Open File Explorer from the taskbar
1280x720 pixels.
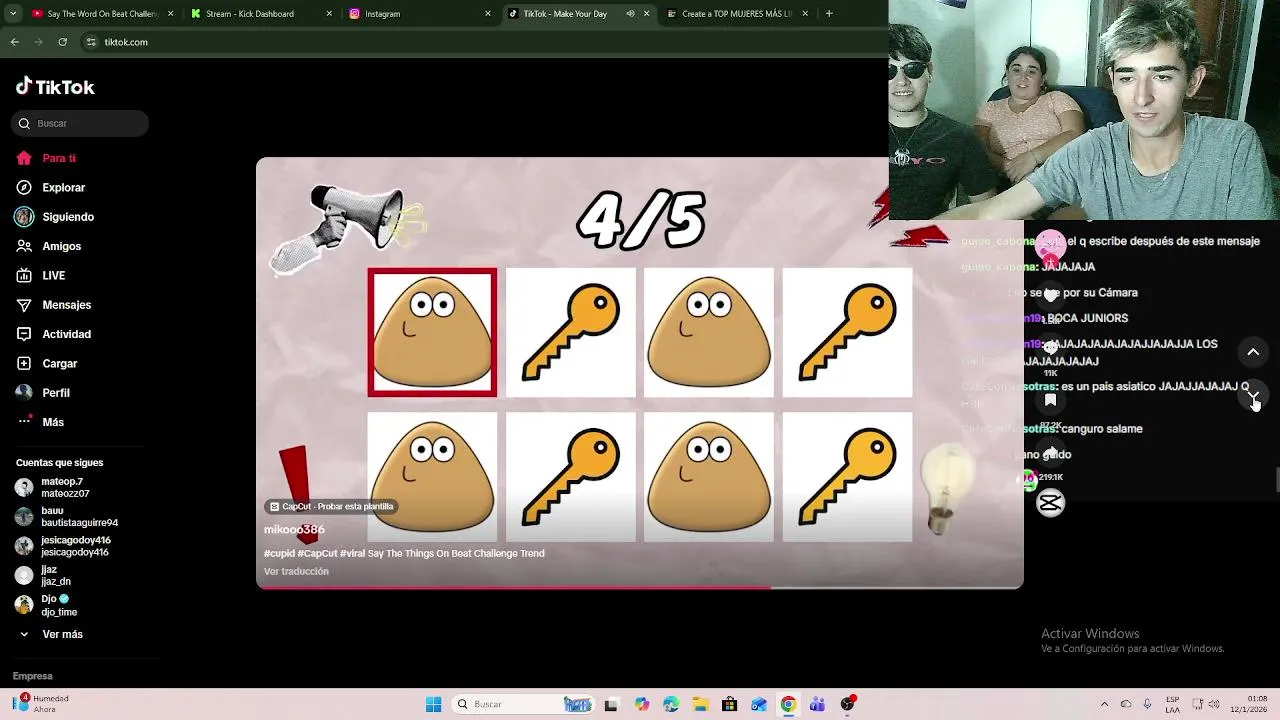click(700, 704)
